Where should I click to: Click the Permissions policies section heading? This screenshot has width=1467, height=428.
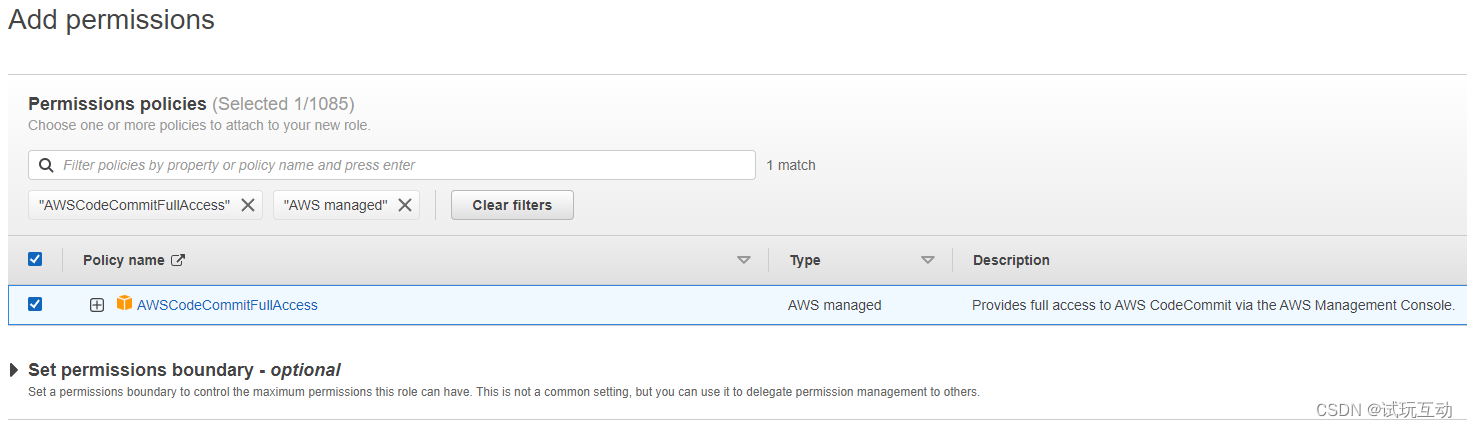click(x=117, y=104)
